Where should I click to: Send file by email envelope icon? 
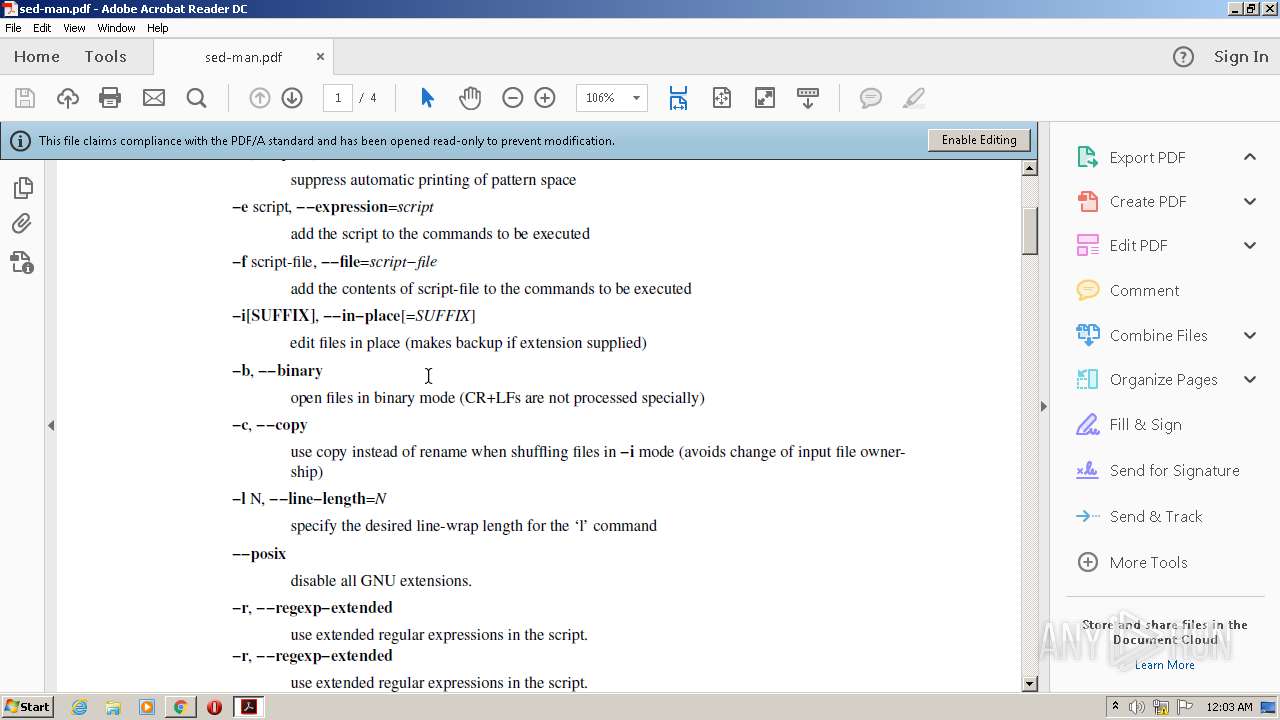[154, 98]
